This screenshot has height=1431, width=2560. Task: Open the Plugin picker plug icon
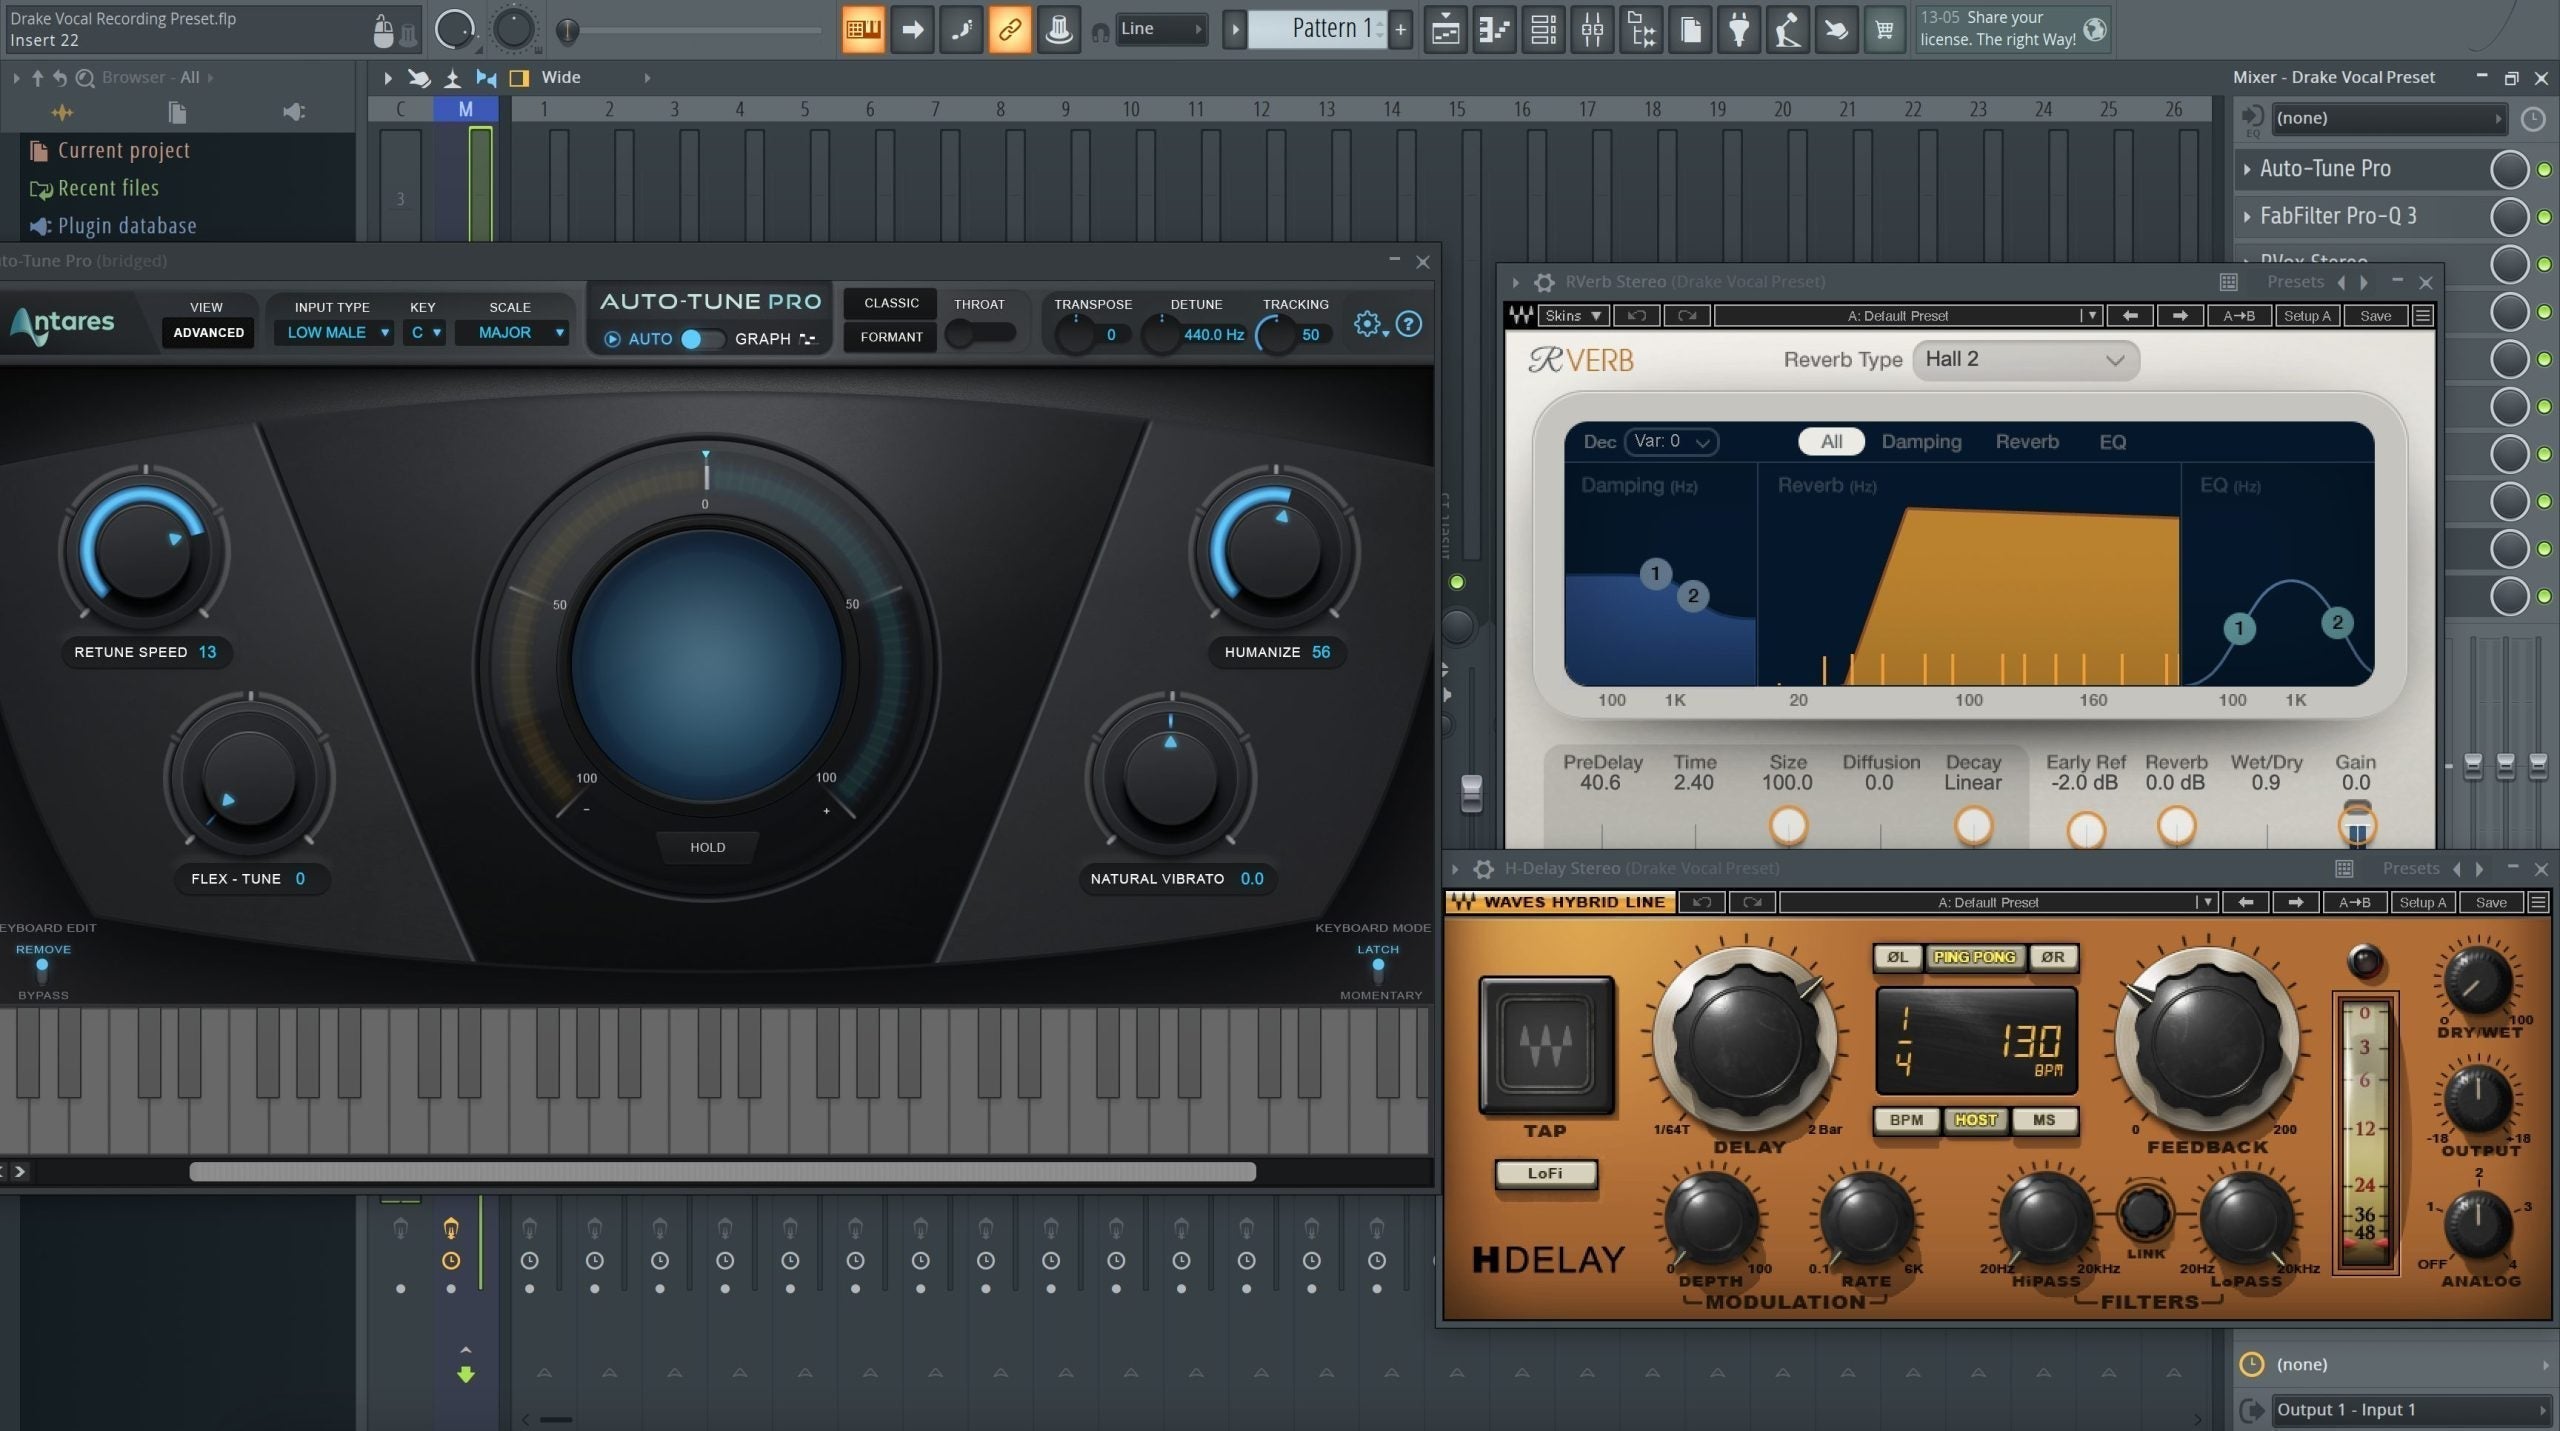[x=1739, y=30]
